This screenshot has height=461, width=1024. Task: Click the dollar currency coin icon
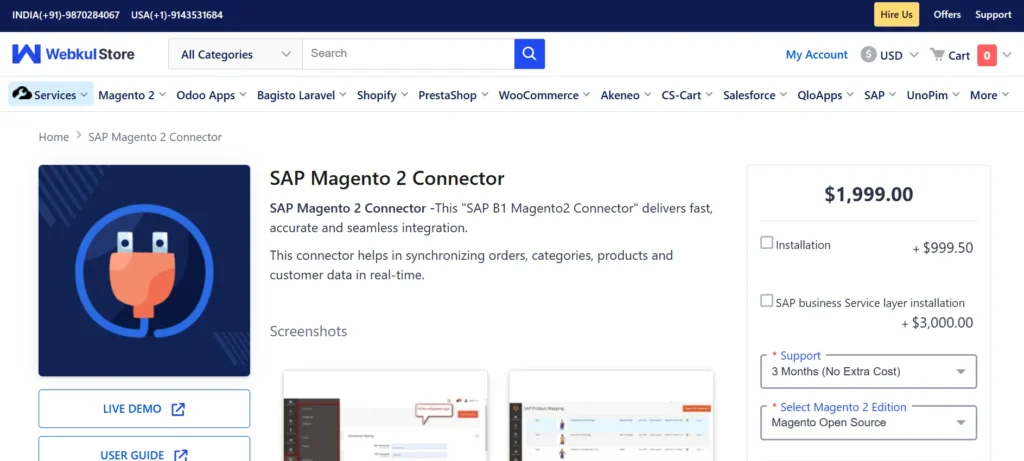(868, 54)
